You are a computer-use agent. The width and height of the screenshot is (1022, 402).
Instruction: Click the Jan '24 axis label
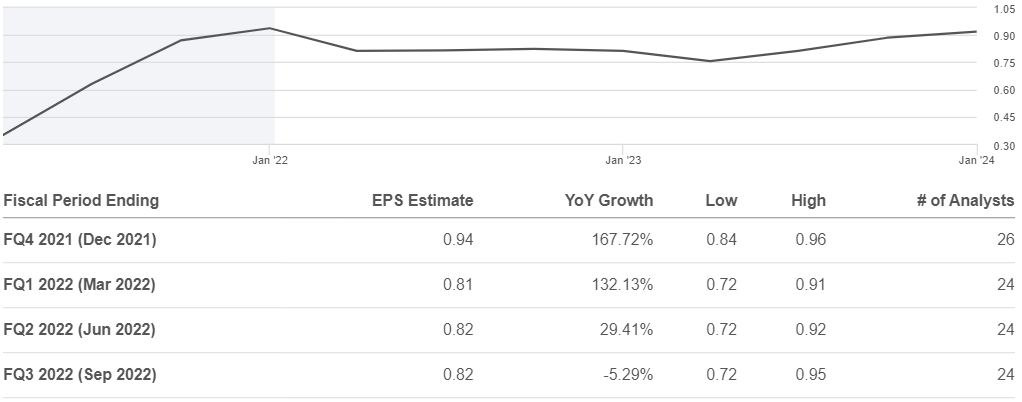pos(976,161)
